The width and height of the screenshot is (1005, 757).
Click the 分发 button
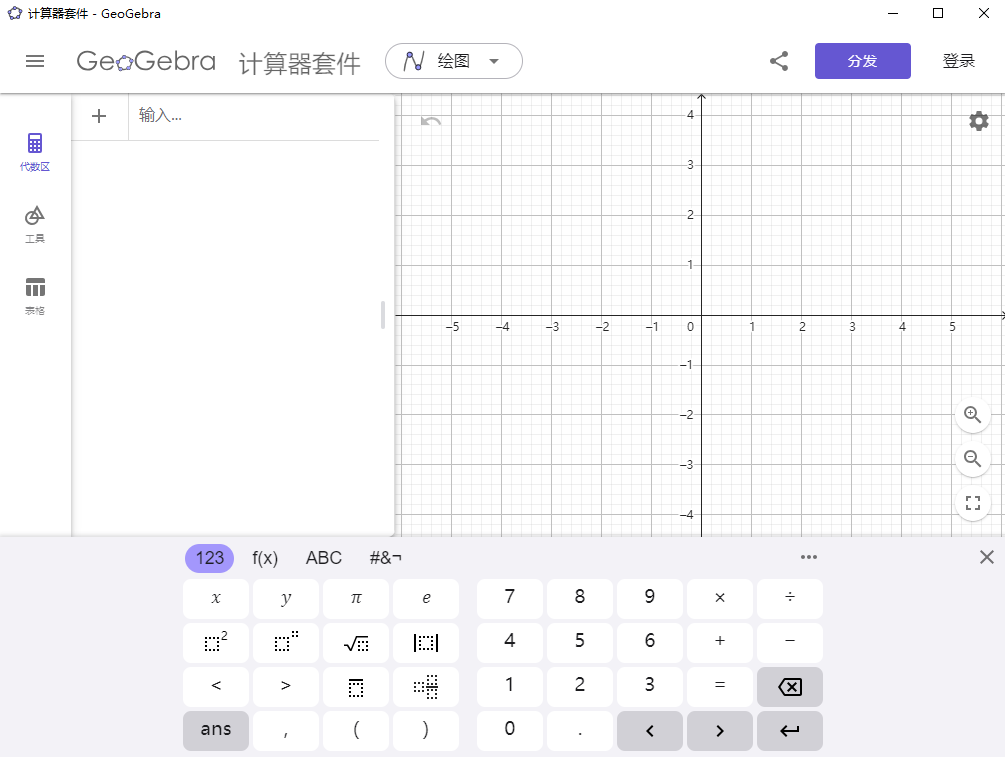click(x=862, y=61)
